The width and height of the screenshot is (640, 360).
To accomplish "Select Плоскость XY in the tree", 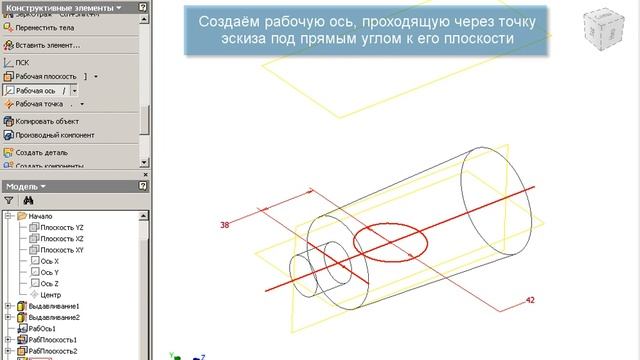I will click(x=56, y=250).
